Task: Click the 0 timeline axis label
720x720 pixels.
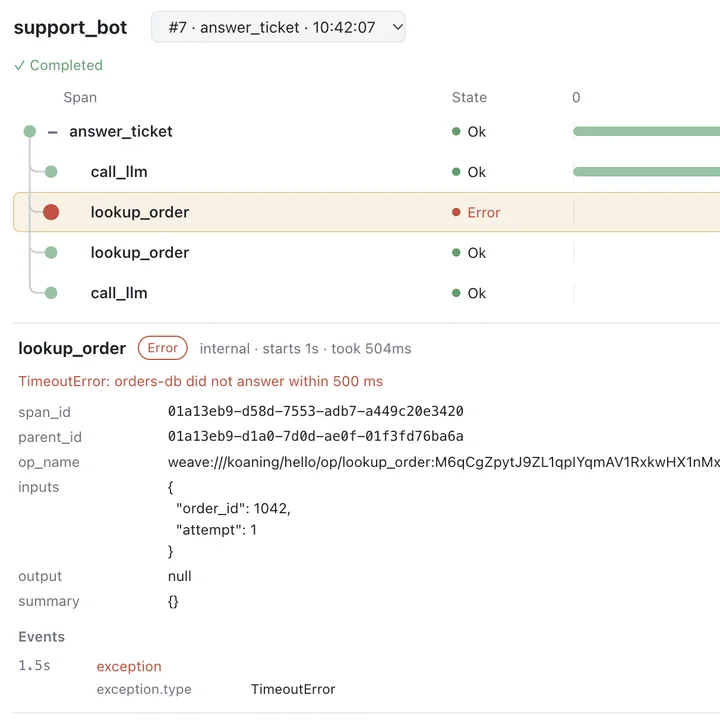Action: coord(576,97)
